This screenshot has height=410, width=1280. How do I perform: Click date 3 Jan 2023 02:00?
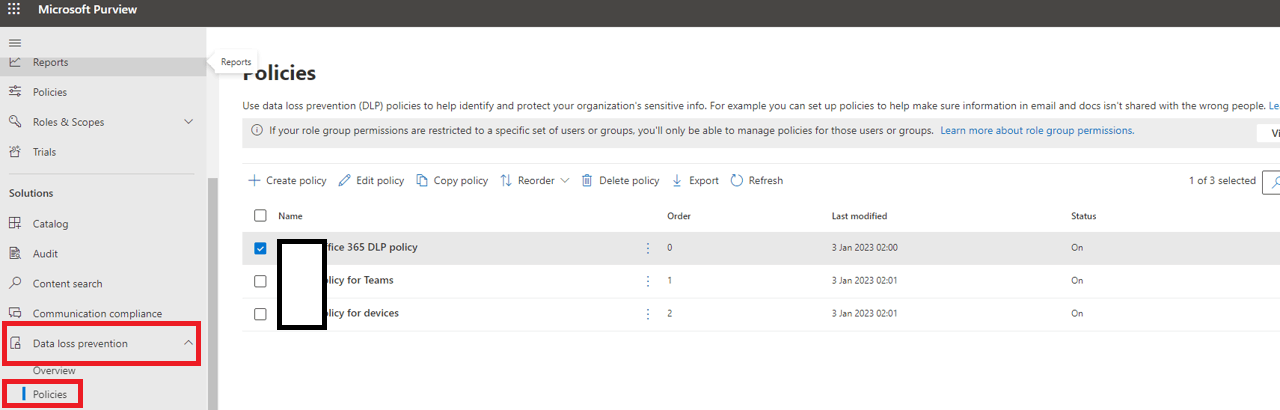(865, 248)
